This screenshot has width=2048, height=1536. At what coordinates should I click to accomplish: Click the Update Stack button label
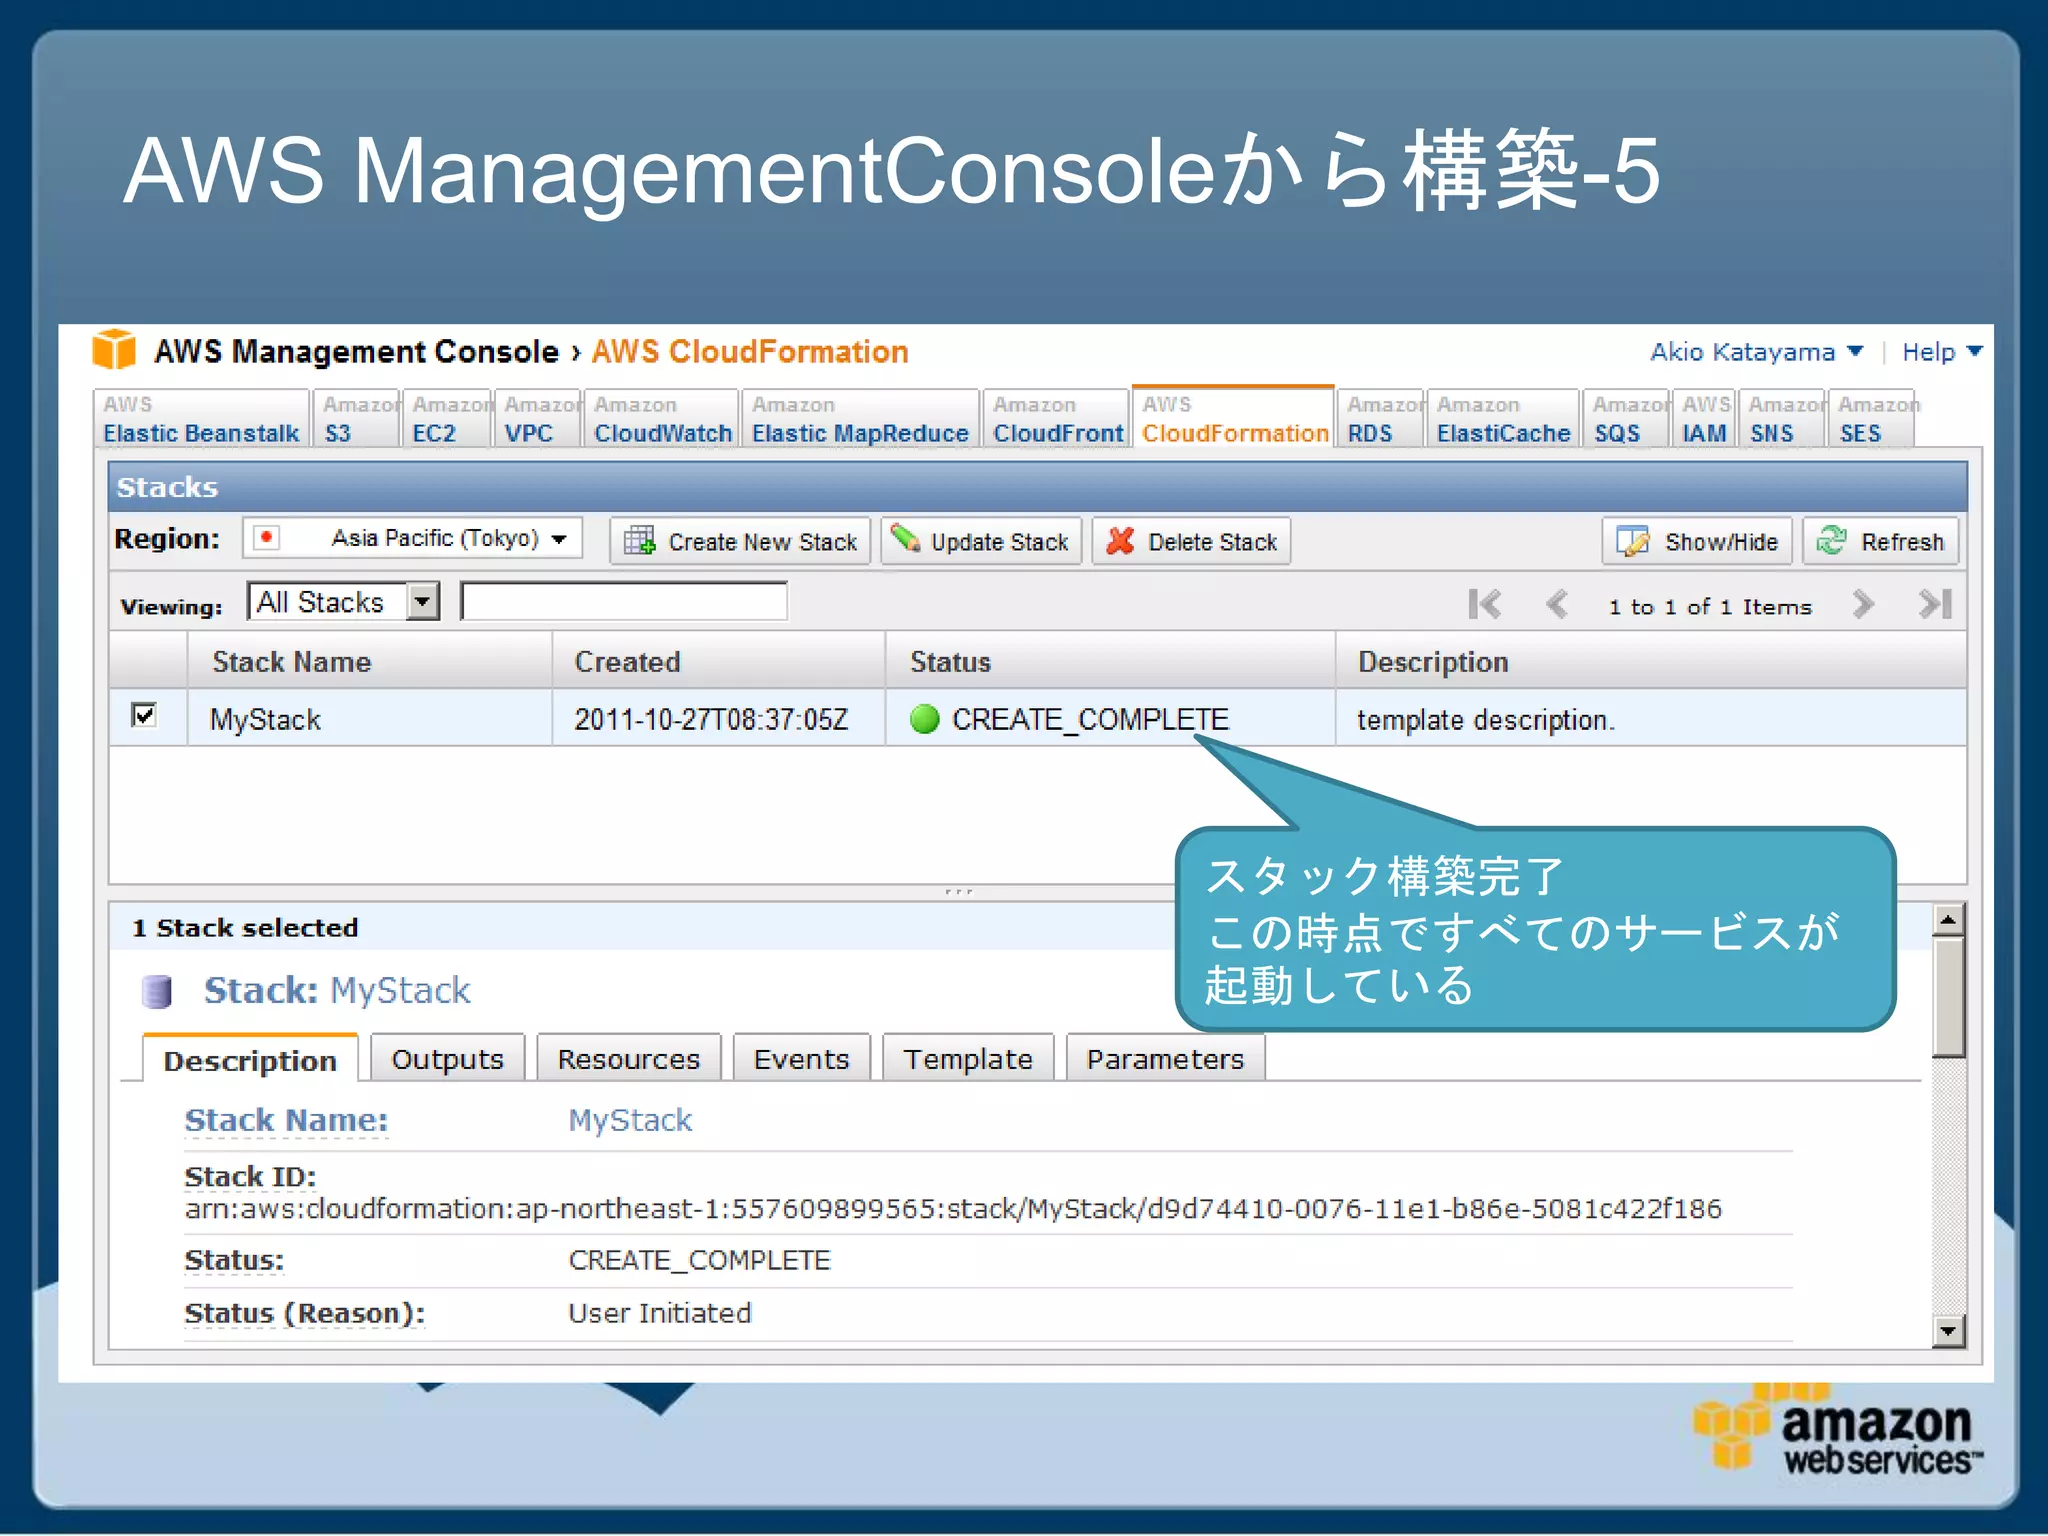click(x=999, y=542)
